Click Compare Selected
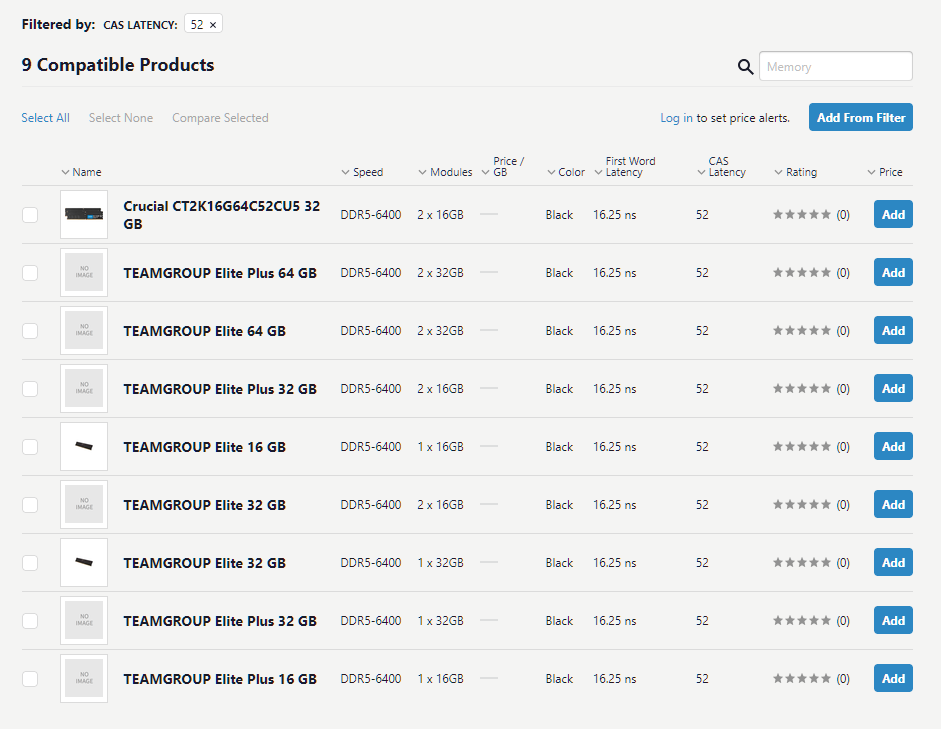This screenshot has width=941, height=729. 220,118
